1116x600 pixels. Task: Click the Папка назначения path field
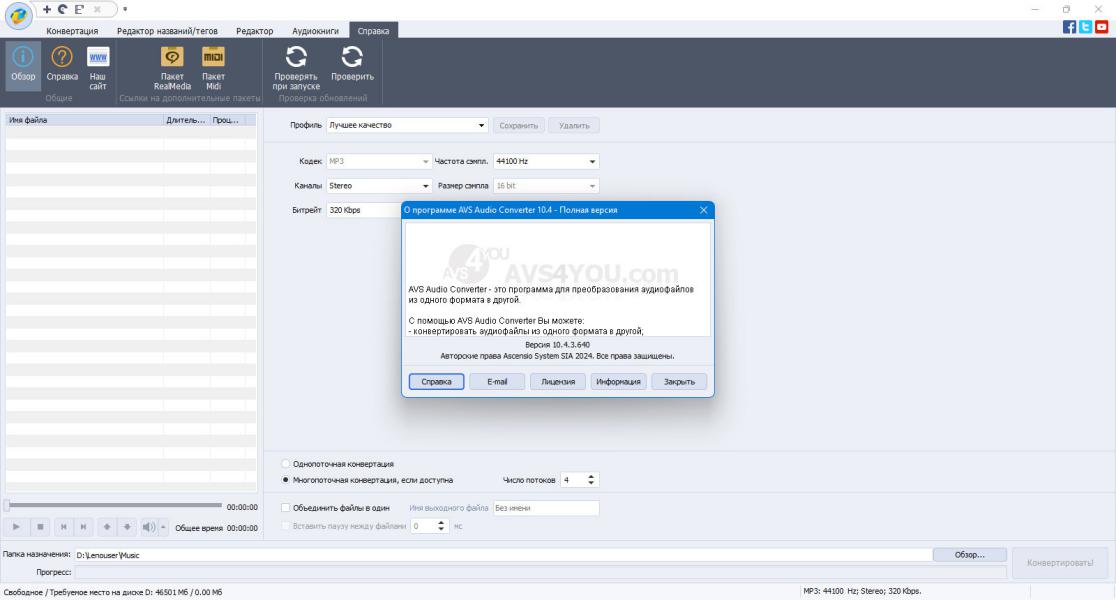point(503,554)
